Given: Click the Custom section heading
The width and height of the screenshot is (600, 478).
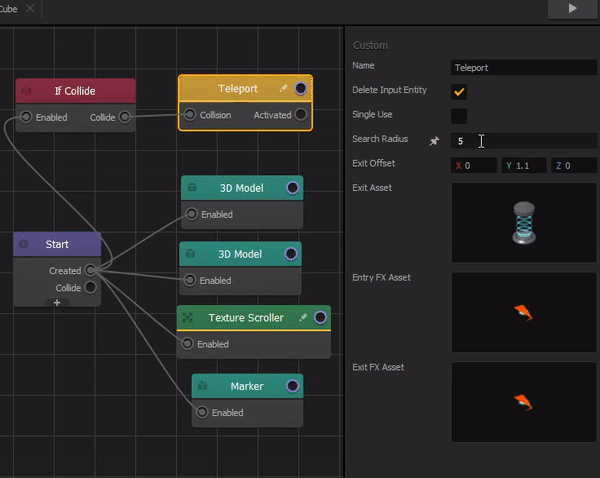Looking at the screenshot, I should [x=370, y=45].
